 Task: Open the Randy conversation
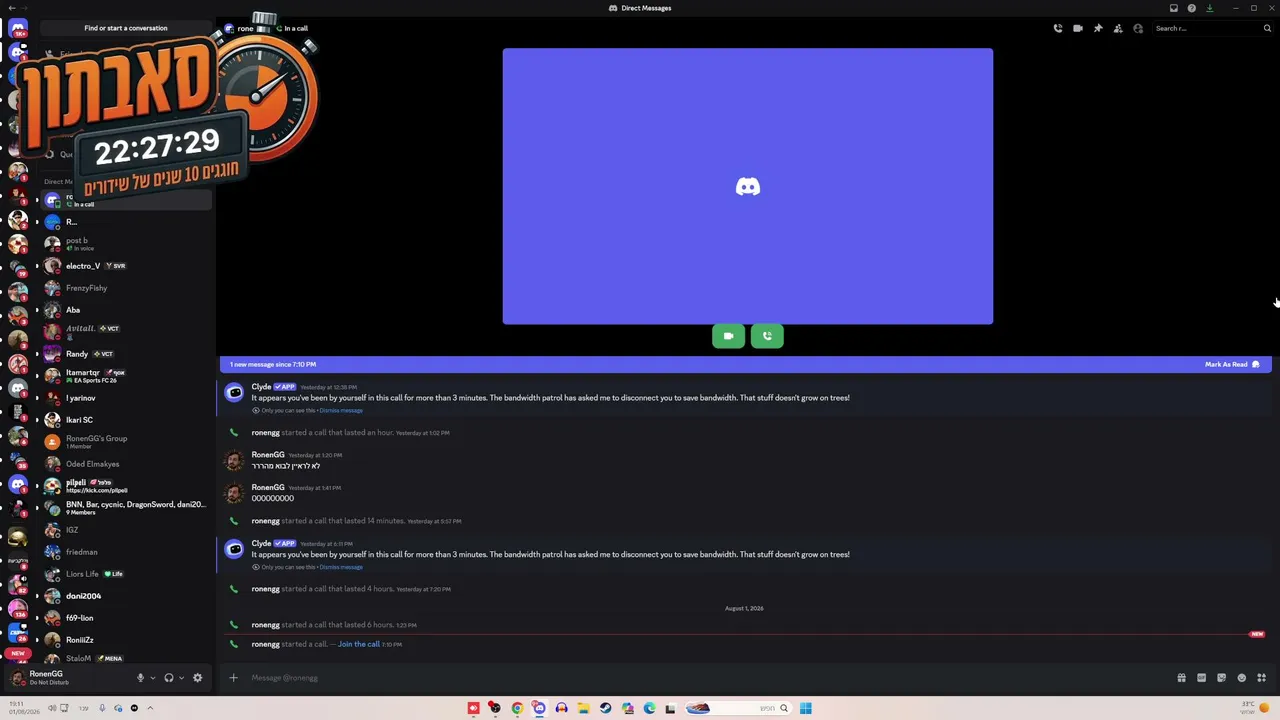[125, 354]
